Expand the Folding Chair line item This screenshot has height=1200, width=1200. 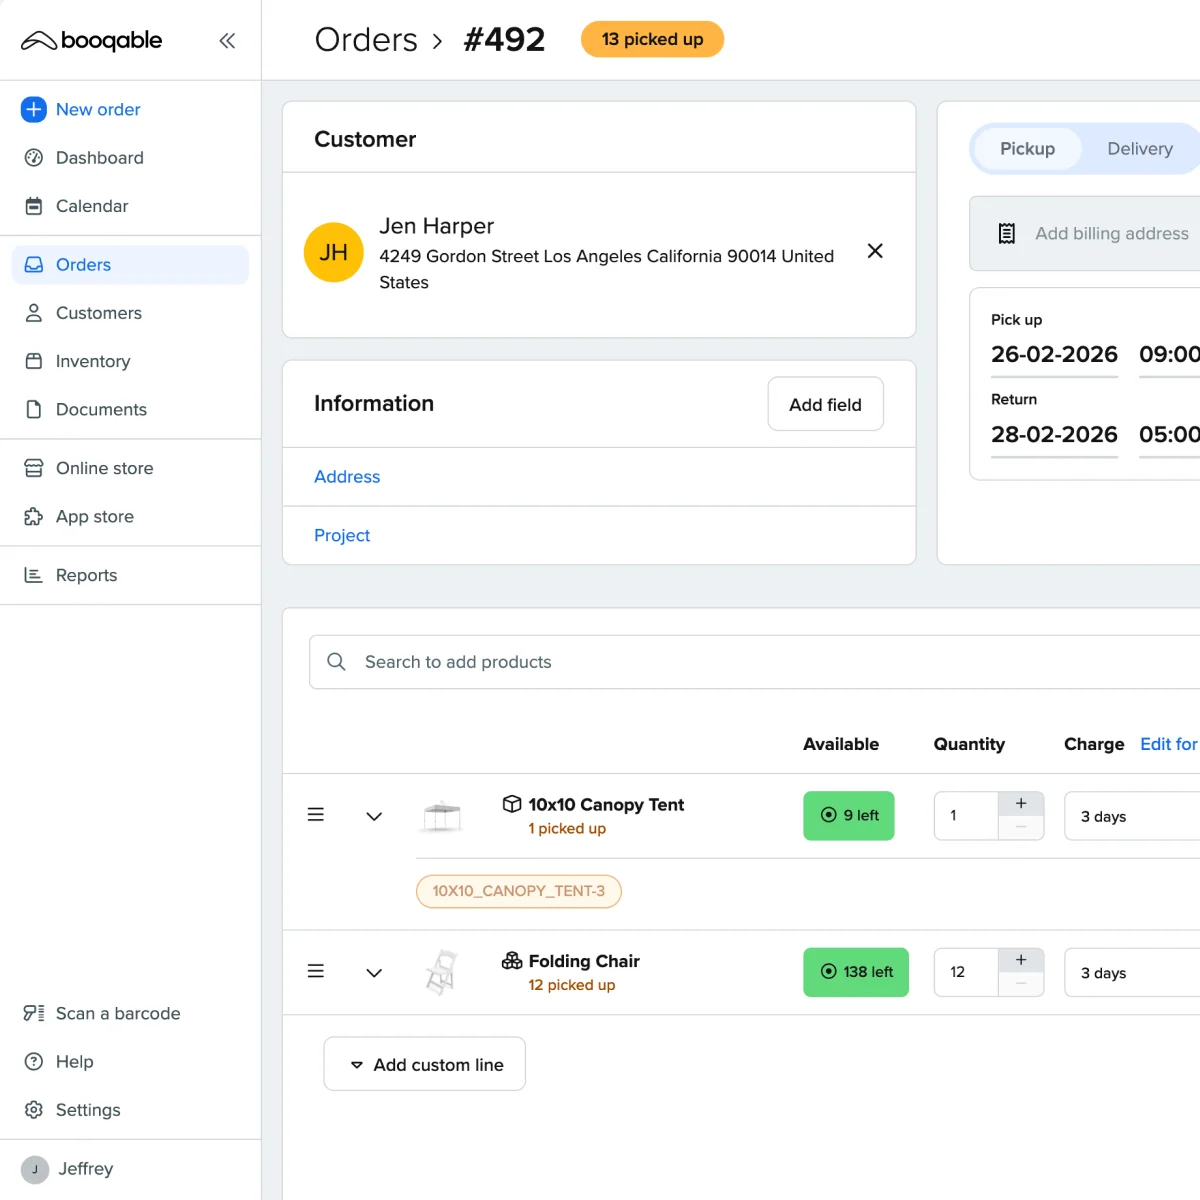pos(373,971)
